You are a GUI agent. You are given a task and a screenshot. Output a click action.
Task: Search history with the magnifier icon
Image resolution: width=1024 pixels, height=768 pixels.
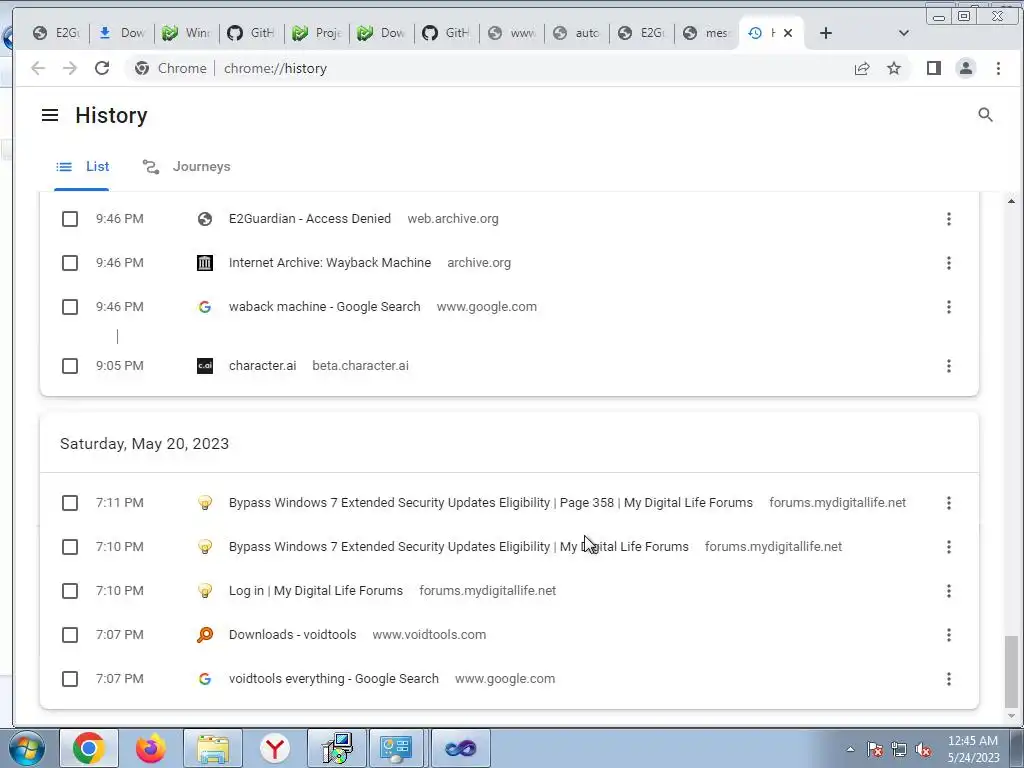pos(985,115)
